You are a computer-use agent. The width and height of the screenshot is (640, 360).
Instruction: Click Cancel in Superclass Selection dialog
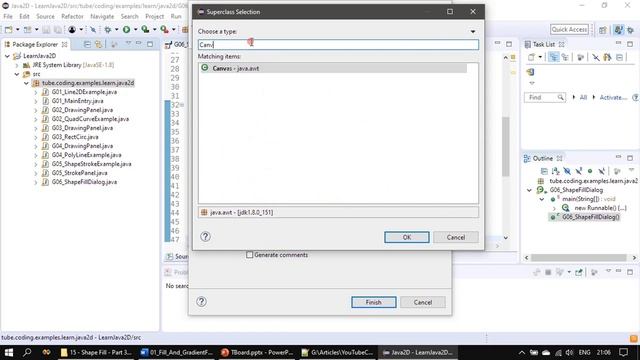pos(456,237)
